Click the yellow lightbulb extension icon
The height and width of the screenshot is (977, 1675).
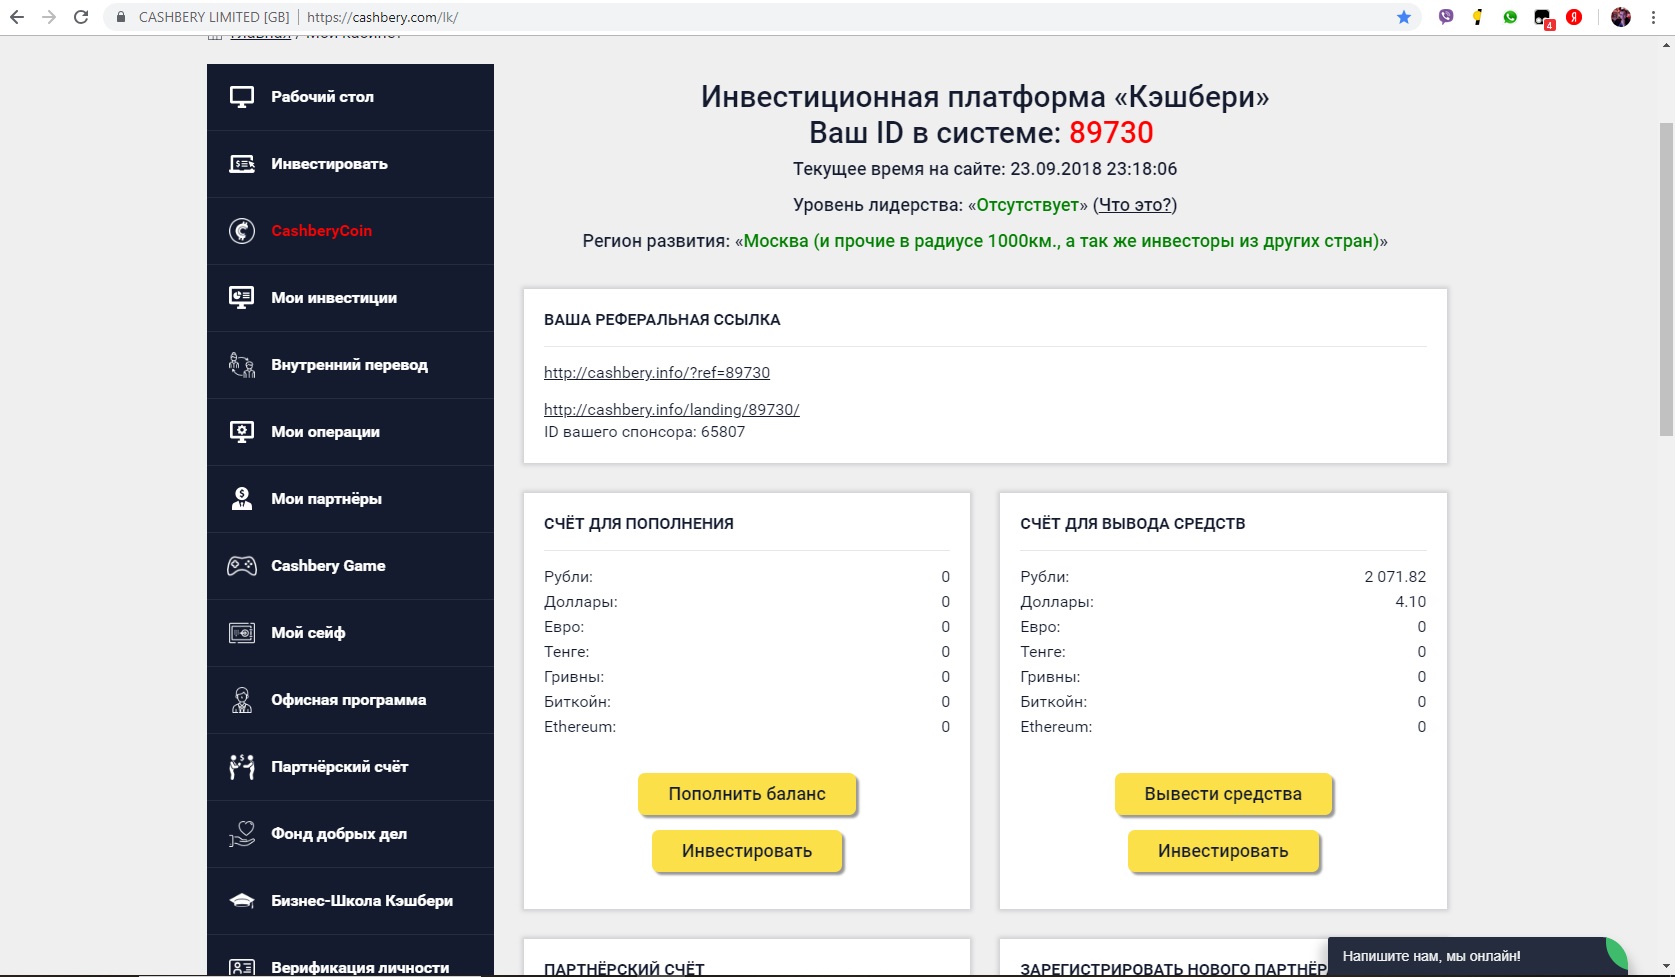coord(1478,17)
